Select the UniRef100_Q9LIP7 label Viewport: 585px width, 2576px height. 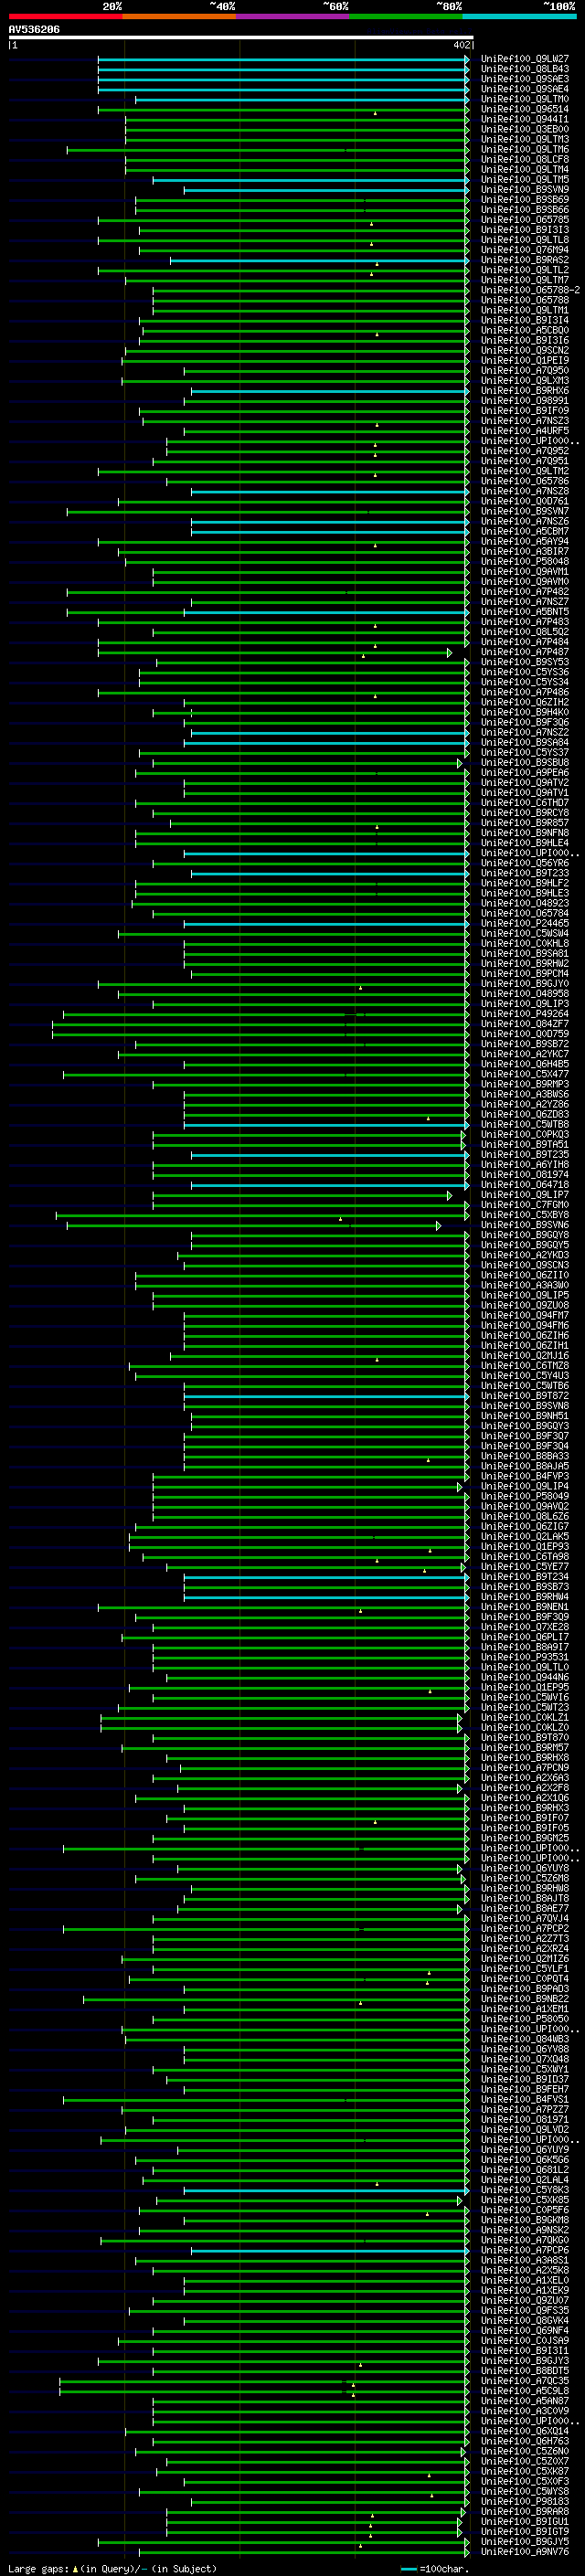524,1195
